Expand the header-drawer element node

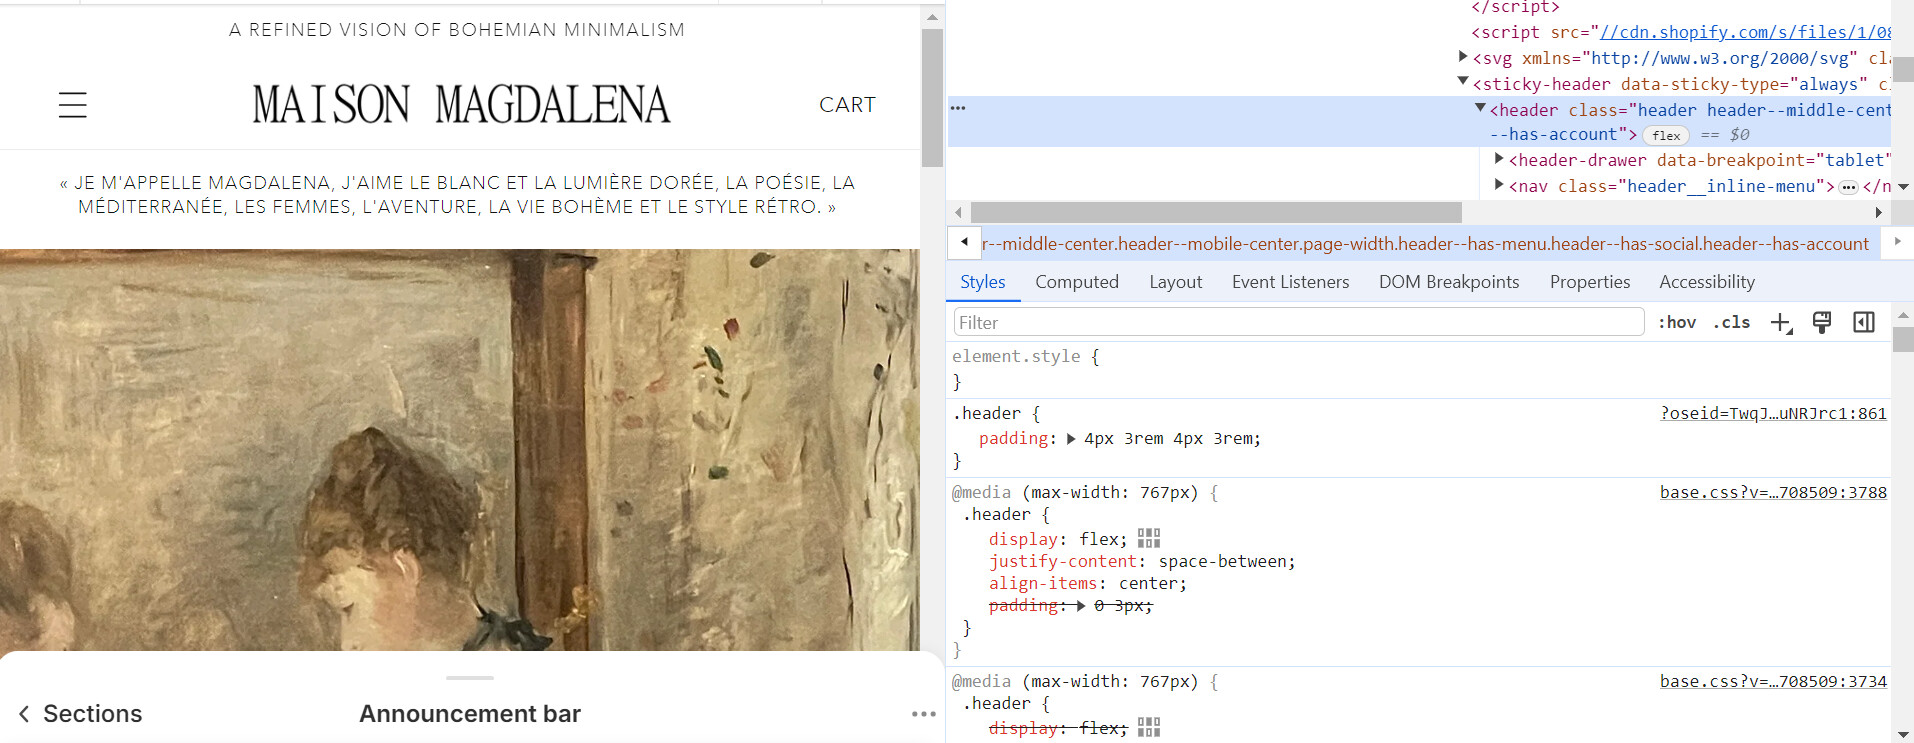pyautogui.click(x=1499, y=159)
